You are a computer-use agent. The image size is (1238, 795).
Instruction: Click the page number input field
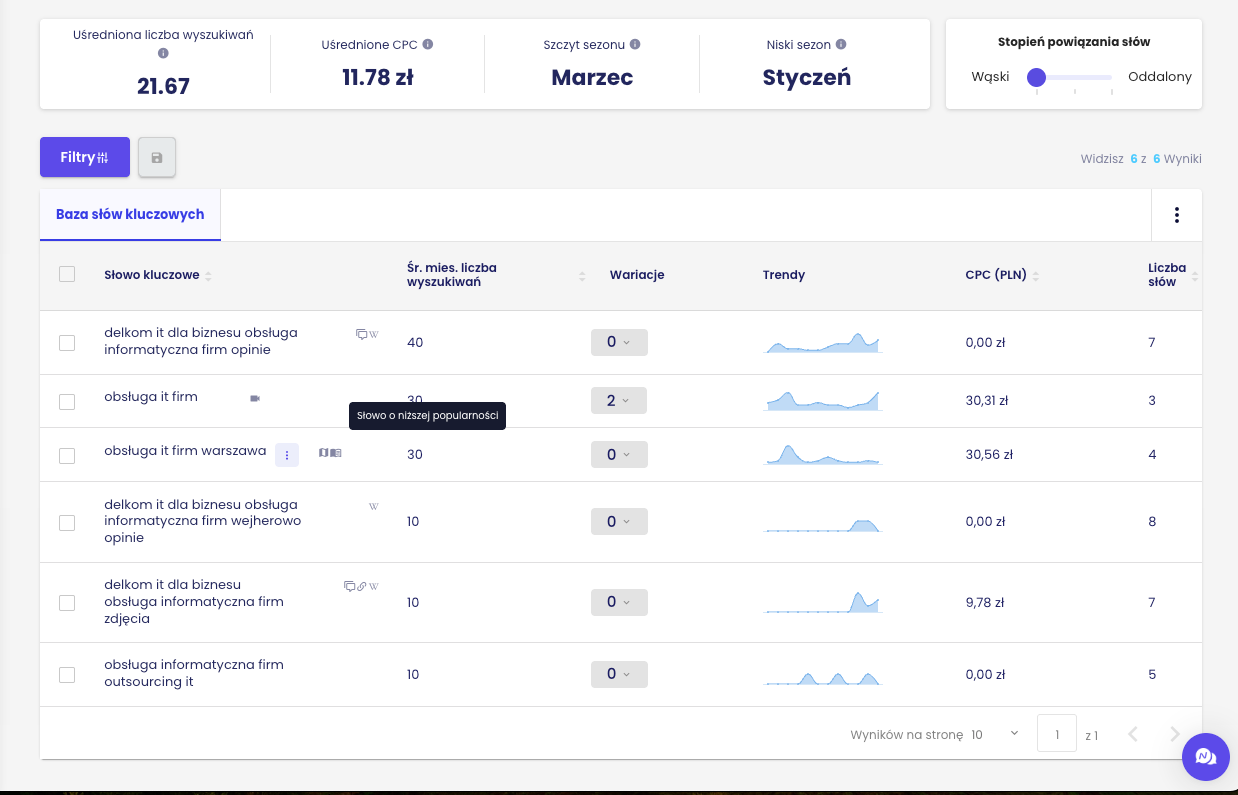[1056, 734]
